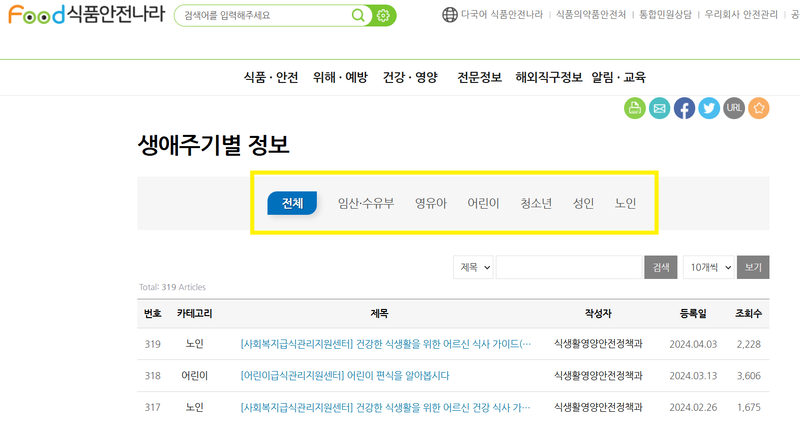Open article 318 어린이 편식 link
Screen dimensions: 800x423
tap(345, 376)
